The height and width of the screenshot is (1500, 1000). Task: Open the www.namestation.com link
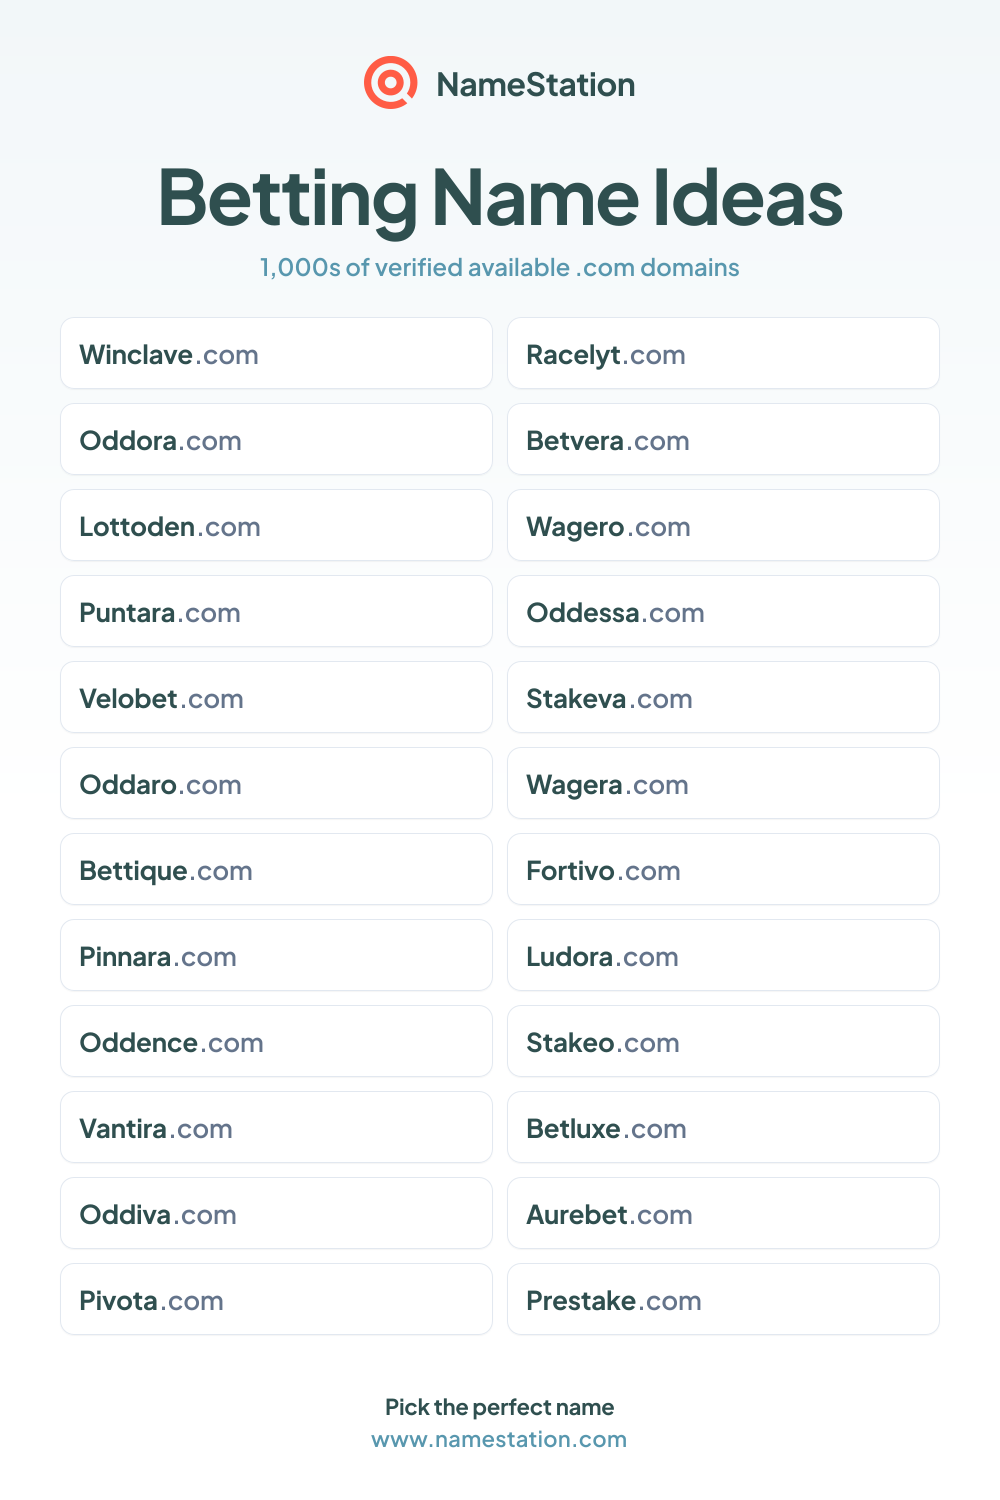pos(499,1439)
